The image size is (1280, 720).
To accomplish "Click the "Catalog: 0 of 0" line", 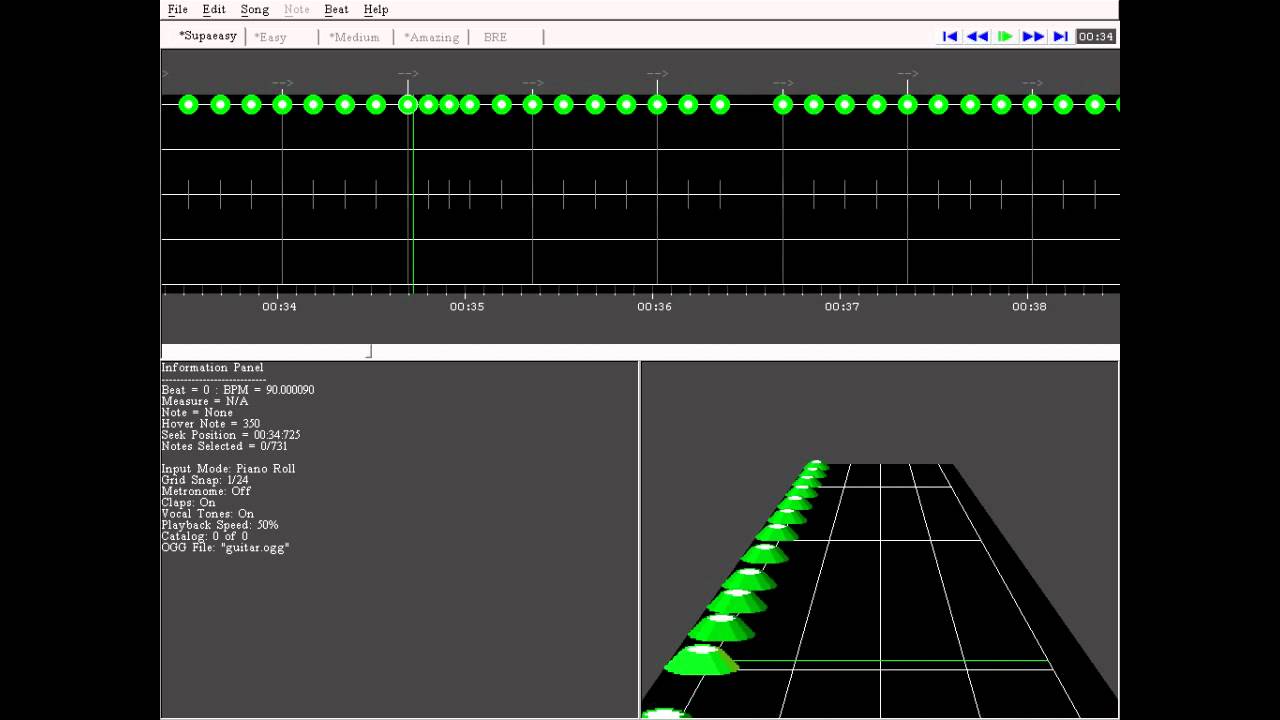I will (x=205, y=537).
